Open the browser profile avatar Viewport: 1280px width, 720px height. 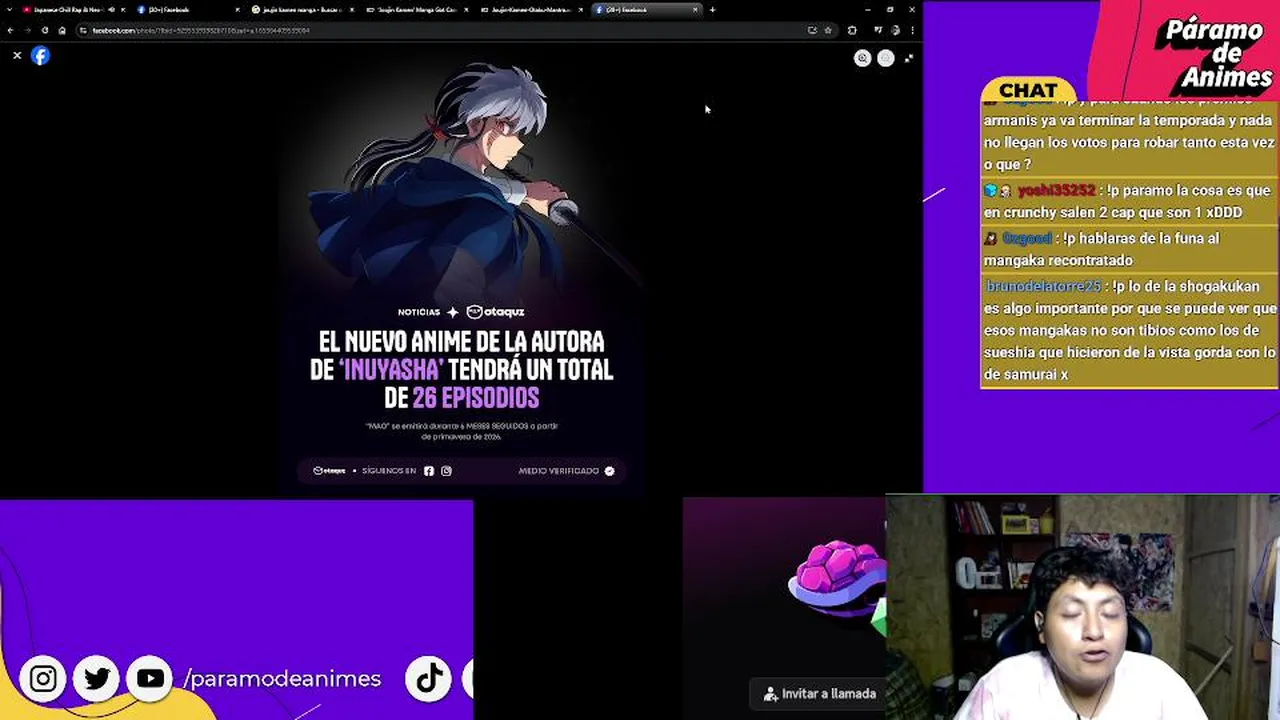point(896,30)
